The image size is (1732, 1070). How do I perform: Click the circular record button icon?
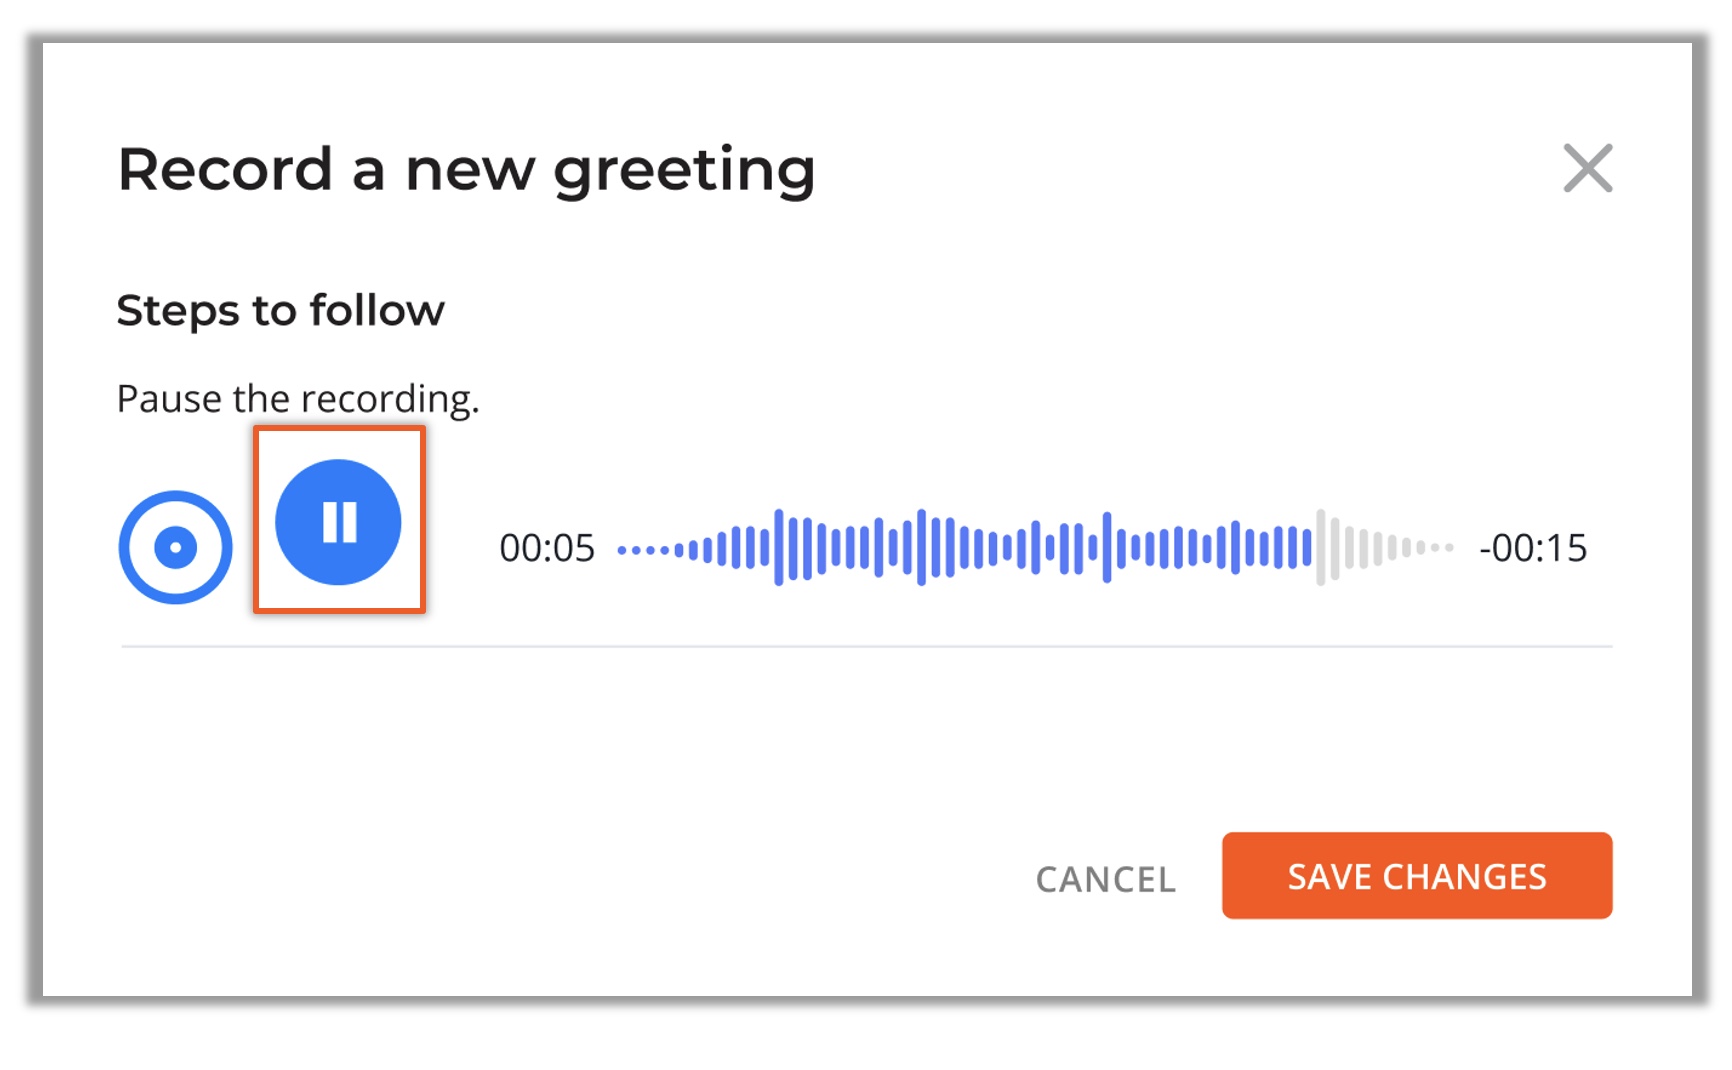[x=176, y=547]
